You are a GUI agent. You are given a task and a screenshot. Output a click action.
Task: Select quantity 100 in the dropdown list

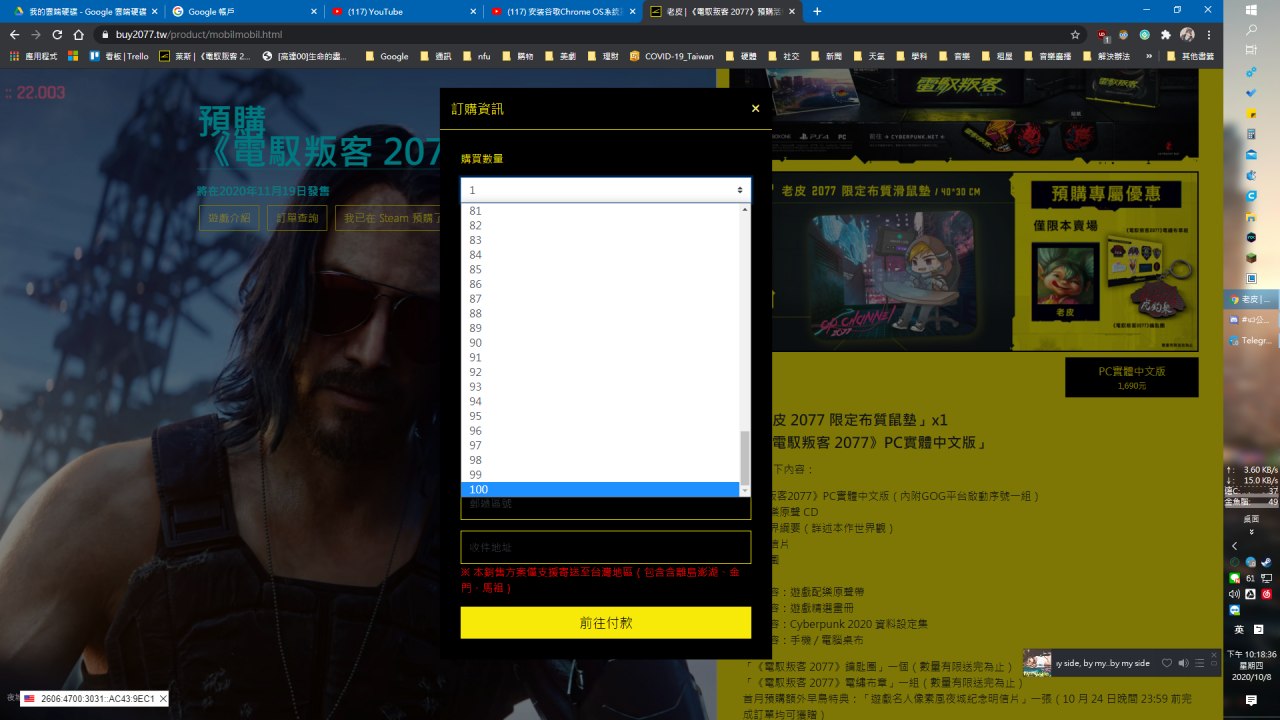pyautogui.click(x=600, y=490)
